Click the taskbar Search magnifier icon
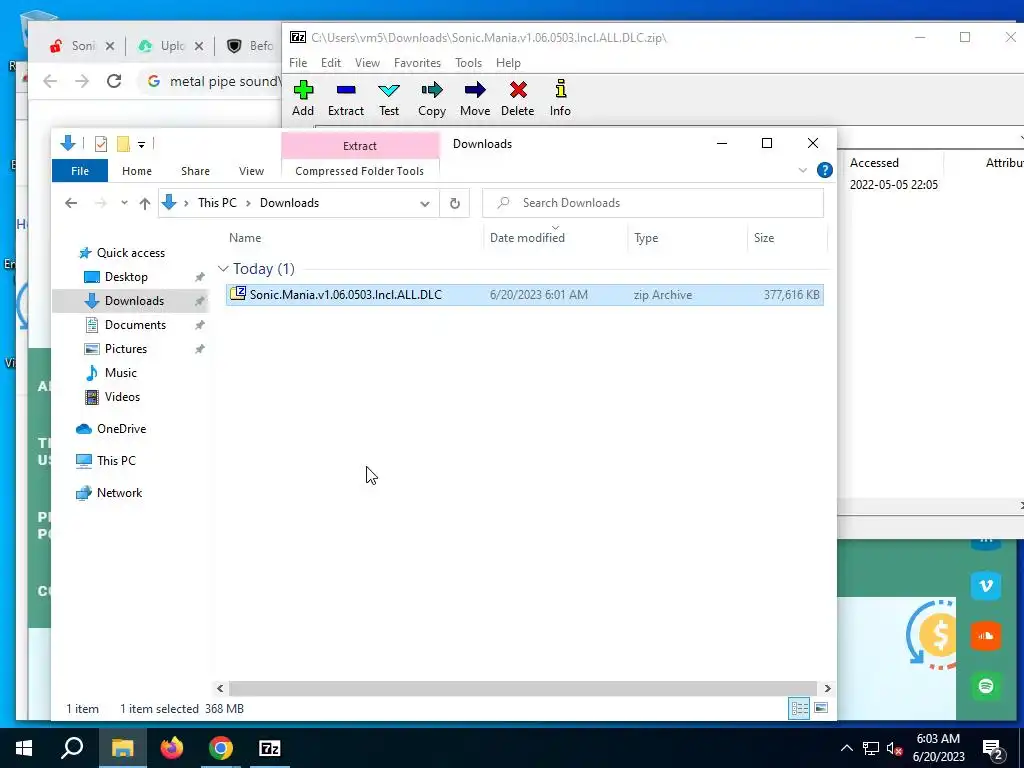This screenshot has width=1024, height=768. point(72,748)
